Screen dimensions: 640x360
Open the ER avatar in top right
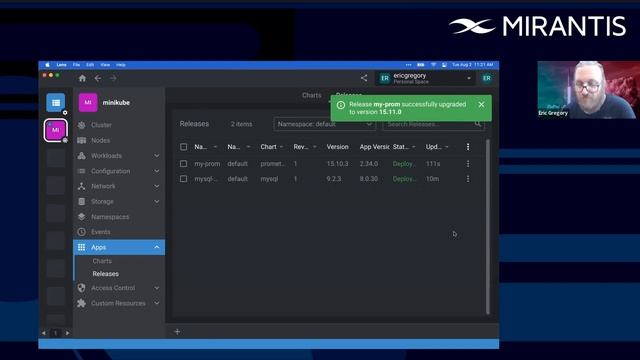487,78
